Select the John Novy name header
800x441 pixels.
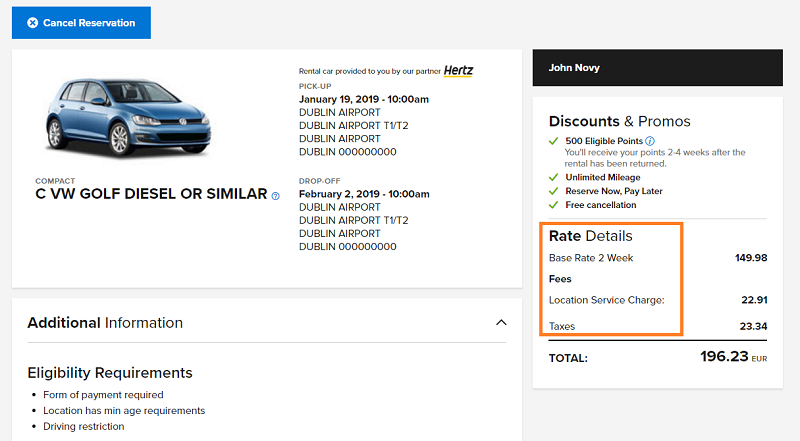(658, 67)
